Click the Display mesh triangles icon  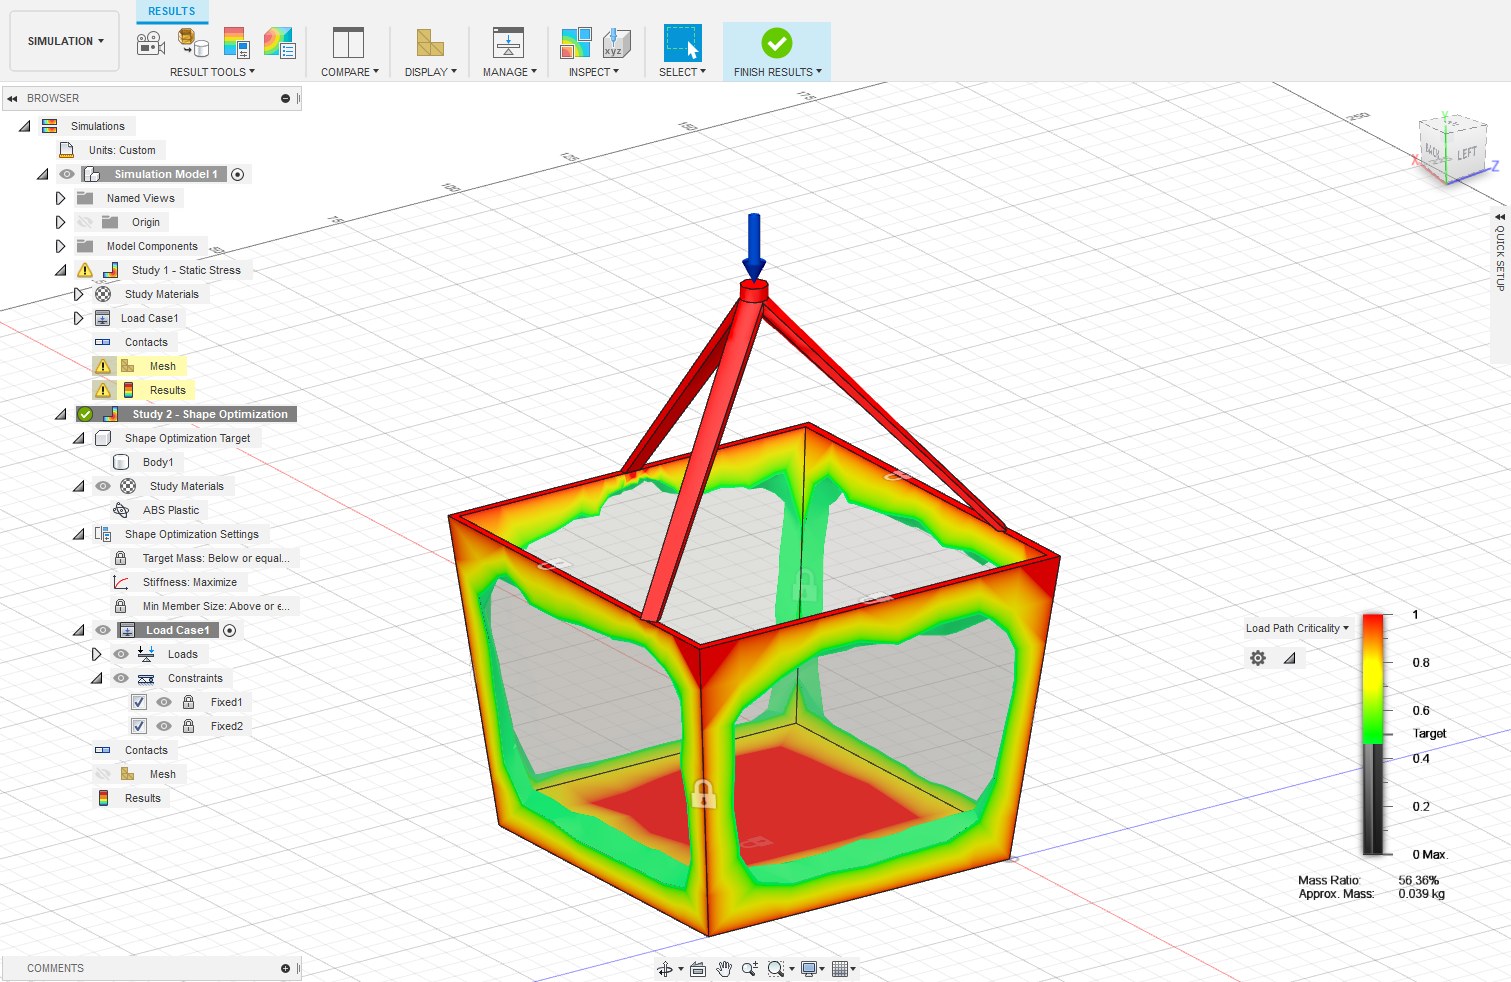tap(430, 43)
